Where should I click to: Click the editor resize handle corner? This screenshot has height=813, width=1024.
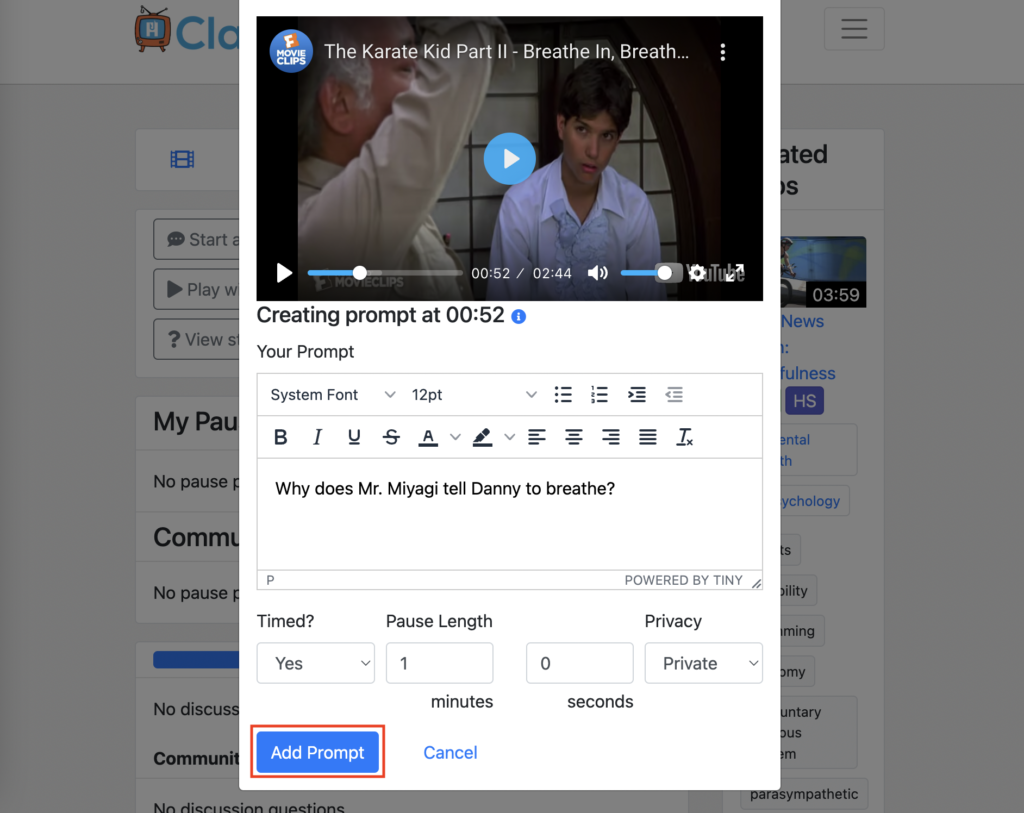point(756,582)
